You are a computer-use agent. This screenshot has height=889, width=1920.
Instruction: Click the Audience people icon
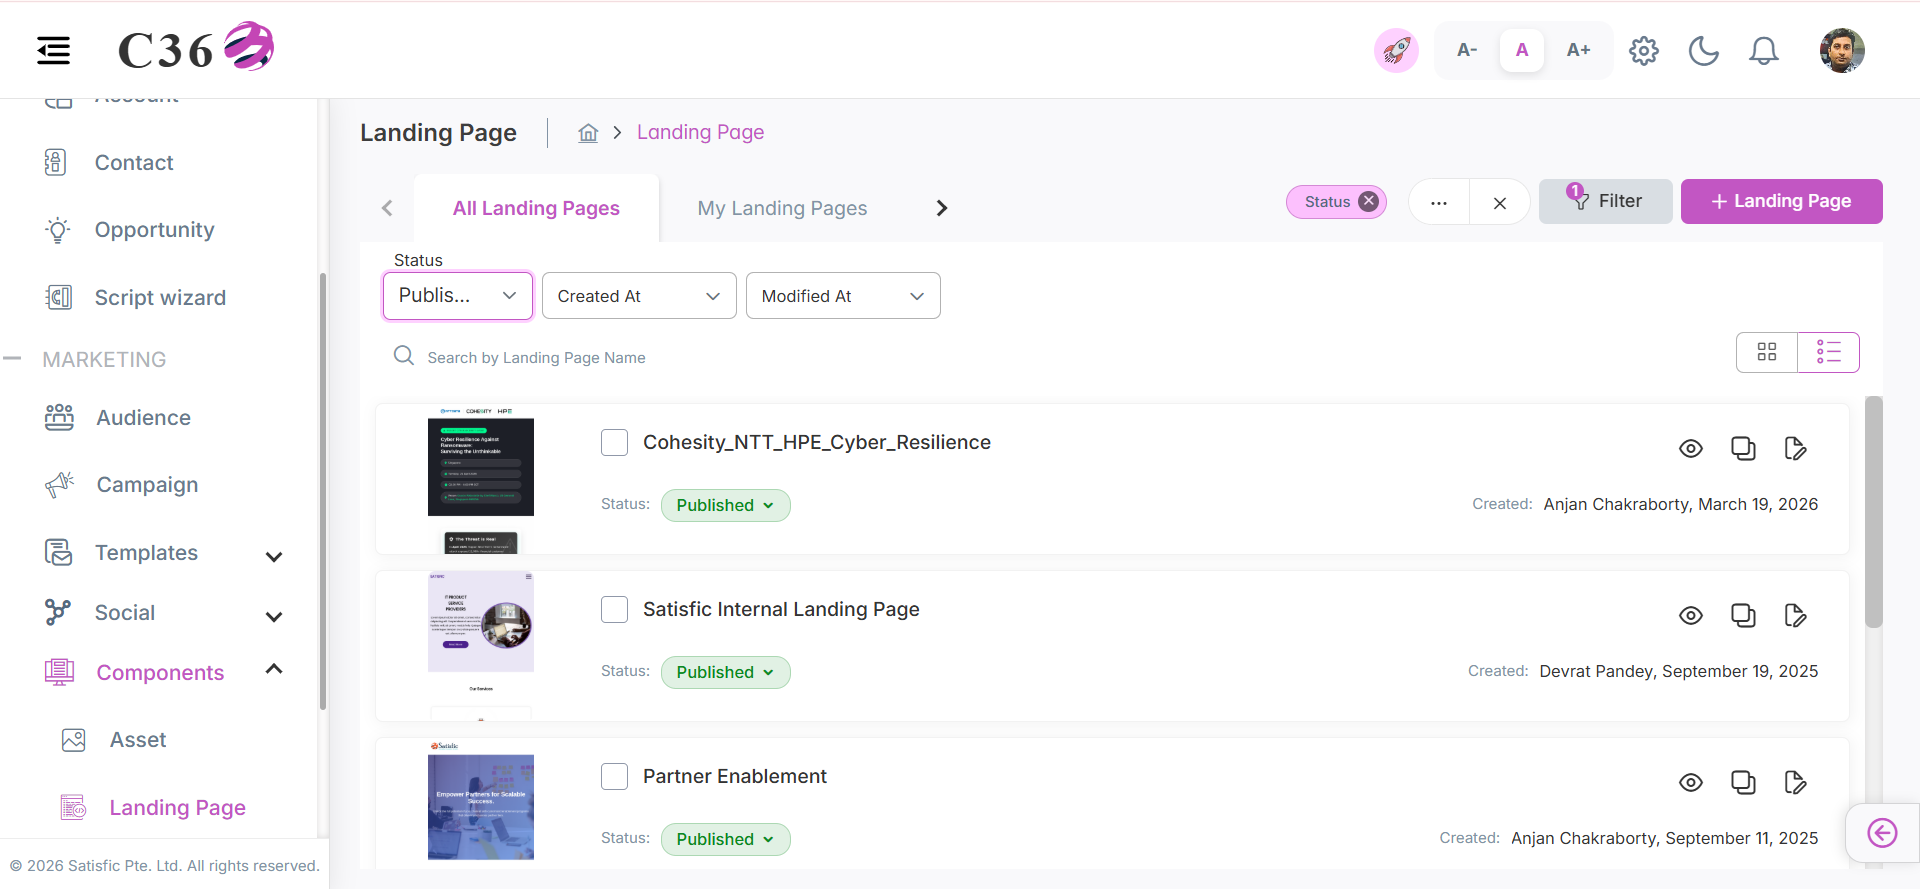coord(59,417)
